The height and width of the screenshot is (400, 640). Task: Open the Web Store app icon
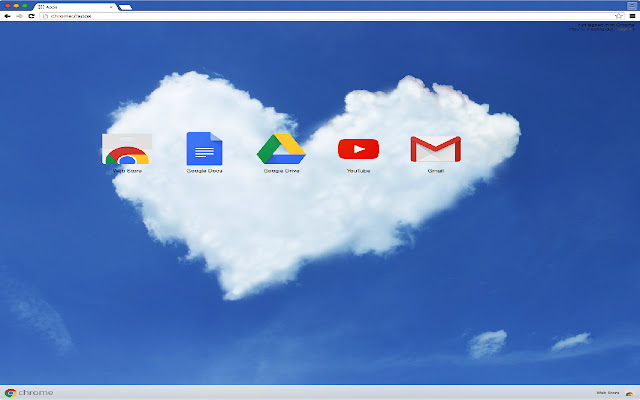pos(127,149)
